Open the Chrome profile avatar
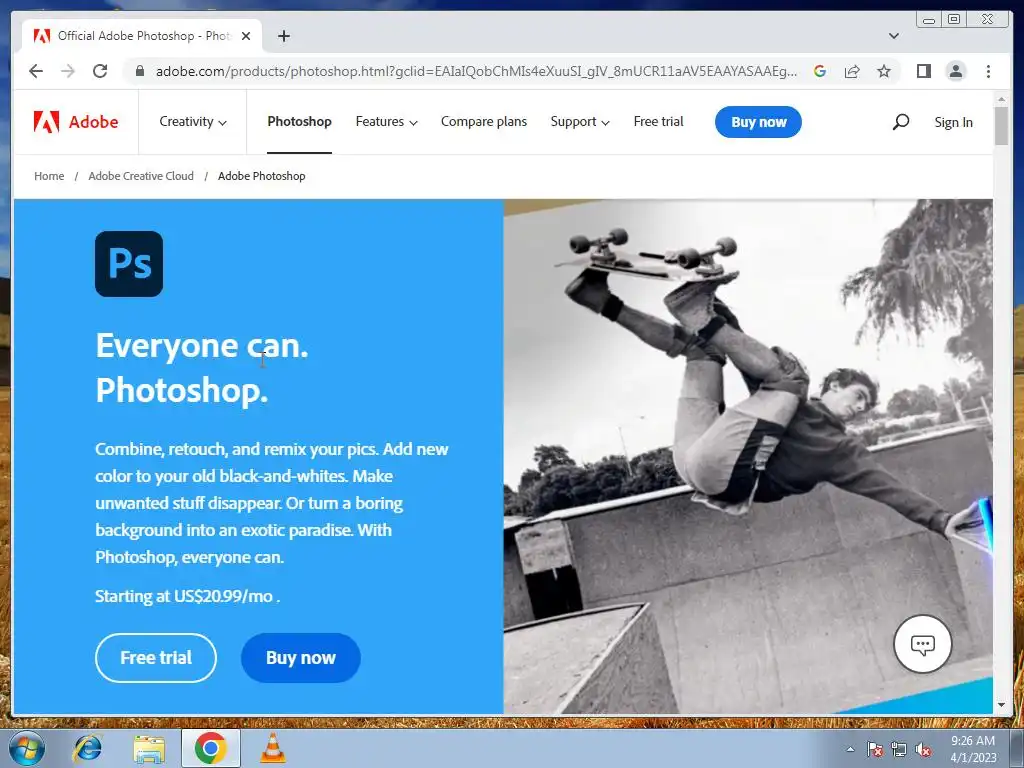The image size is (1024, 768). pos(955,71)
